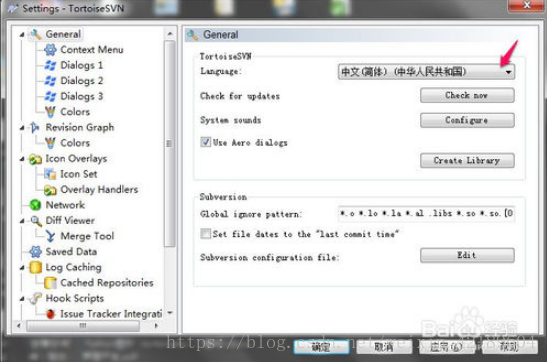Confirm with the 确定 button
The height and width of the screenshot is (362, 547).
coord(321,347)
